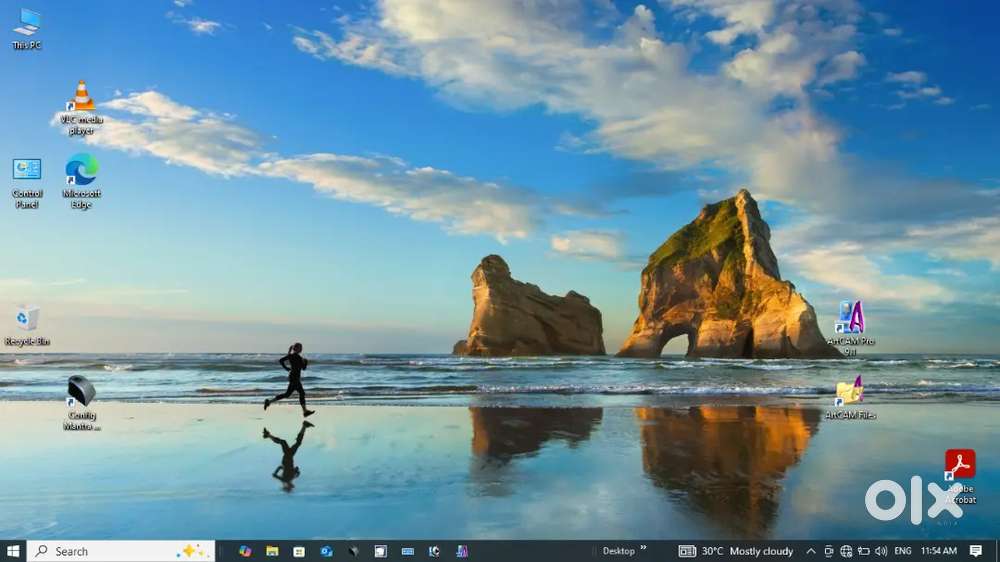Screen dimensions: 1000x562
Task: Click the Windows Start button
Action: click(13, 551)
